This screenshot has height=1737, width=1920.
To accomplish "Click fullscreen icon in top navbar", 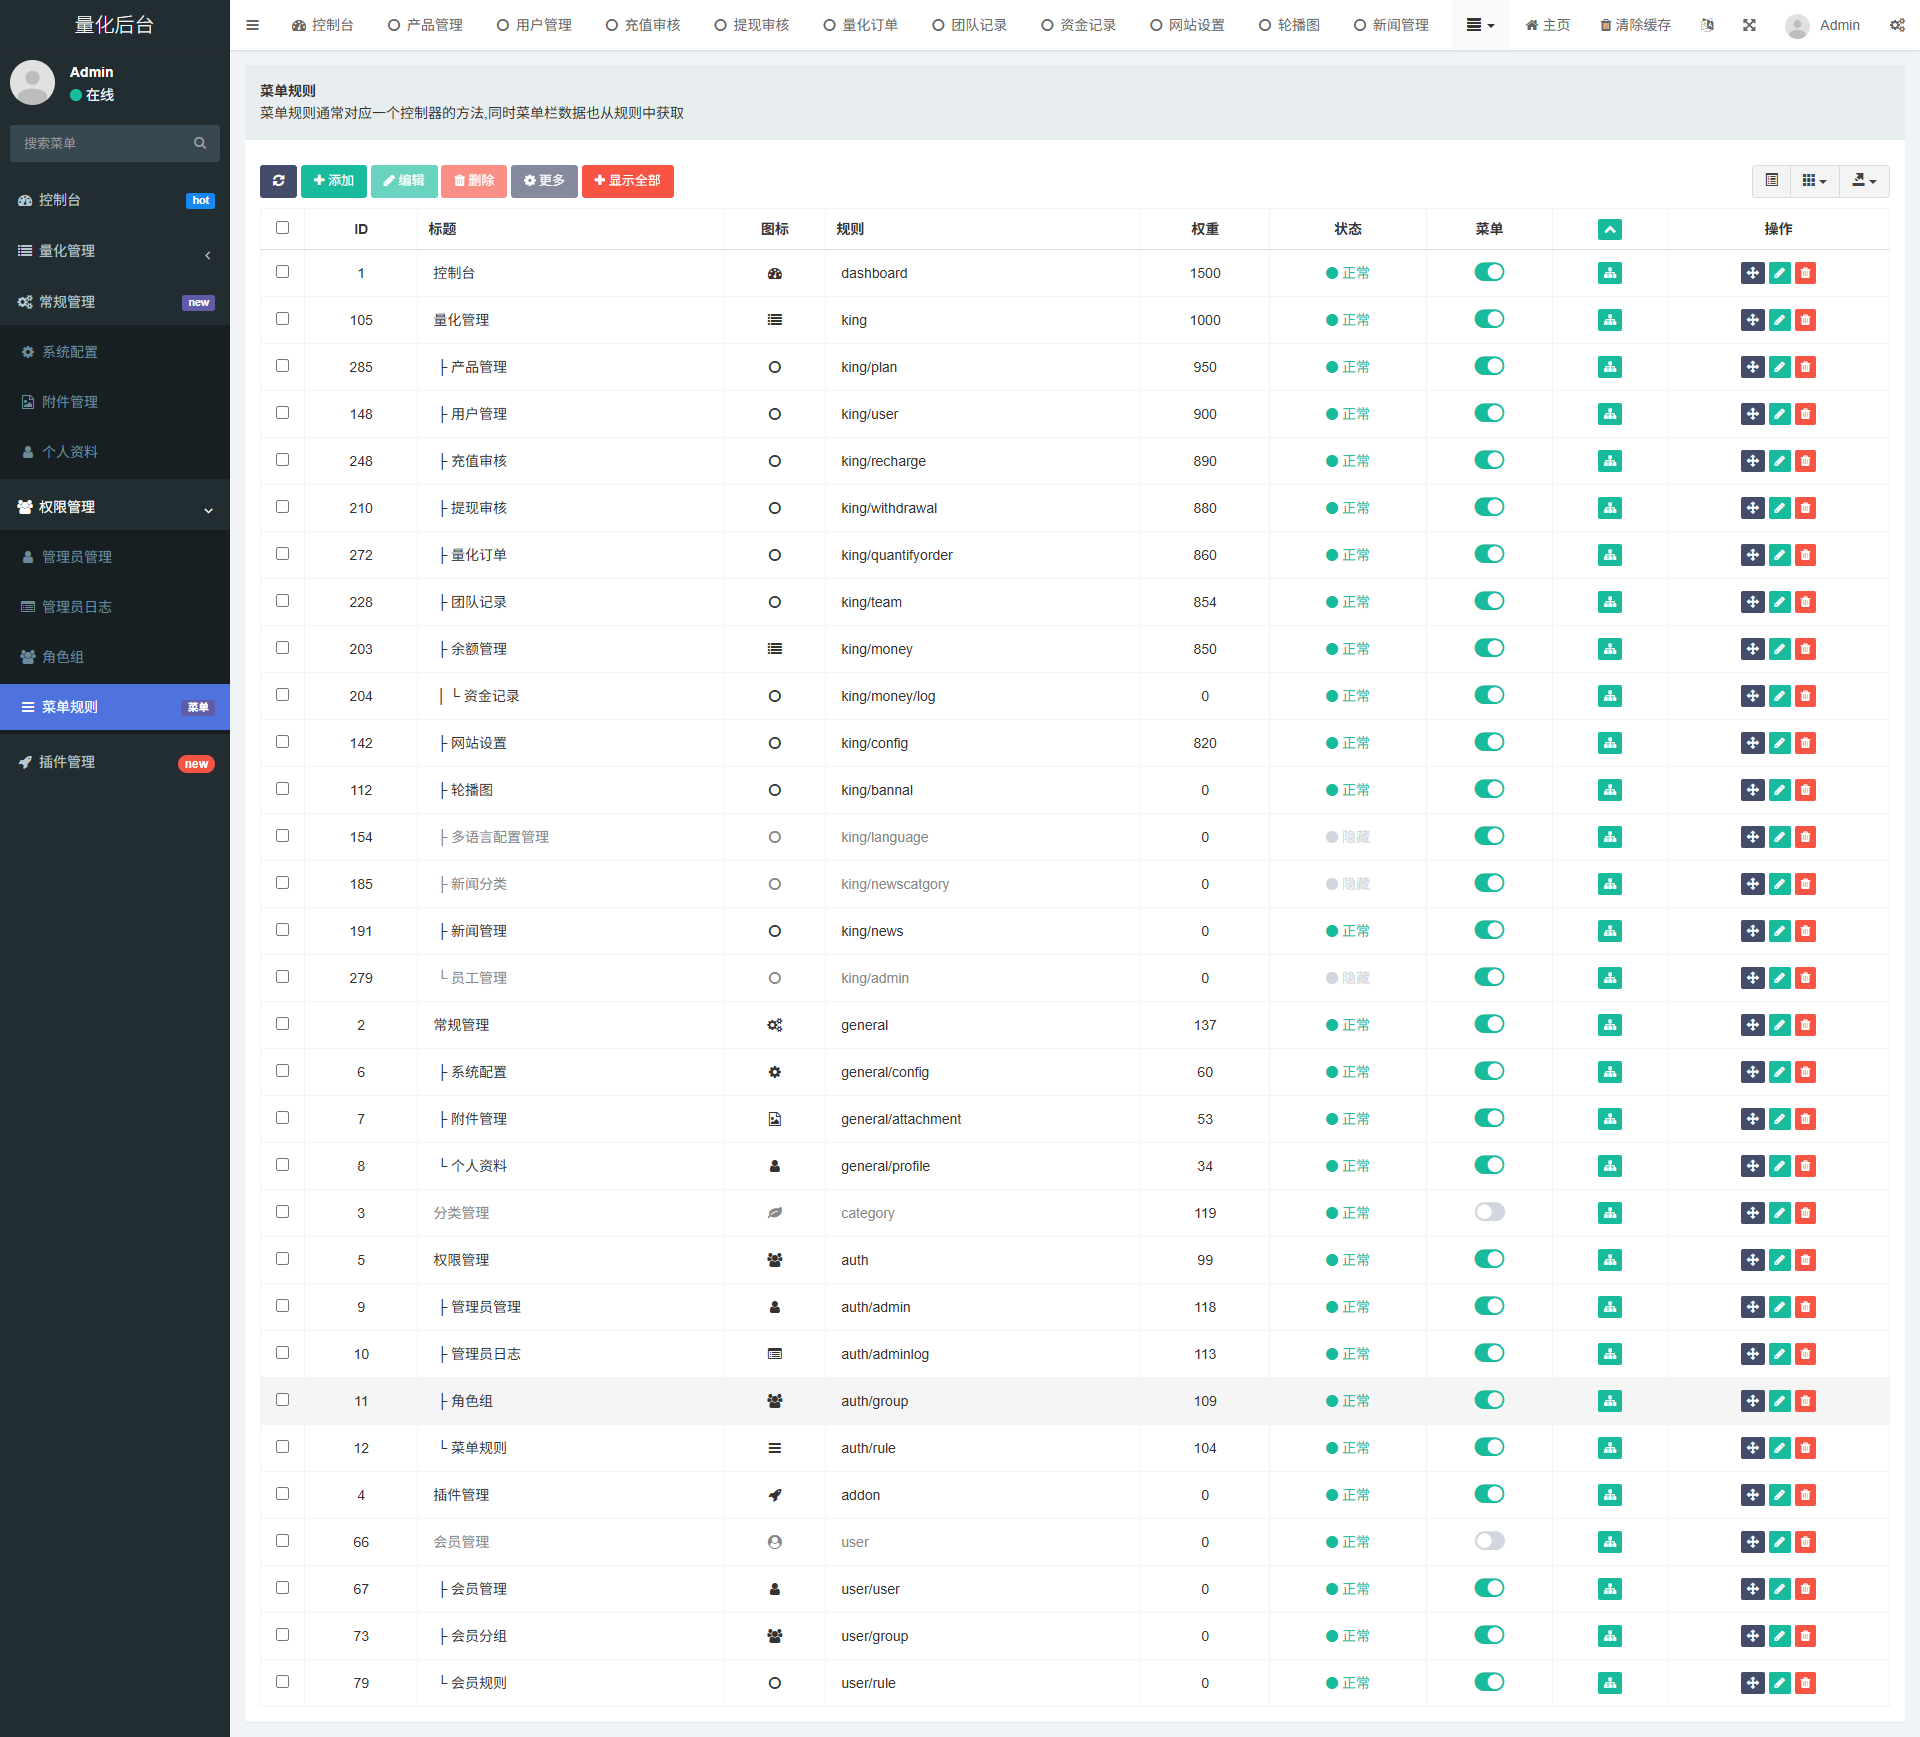I will tap(1749, 25).
